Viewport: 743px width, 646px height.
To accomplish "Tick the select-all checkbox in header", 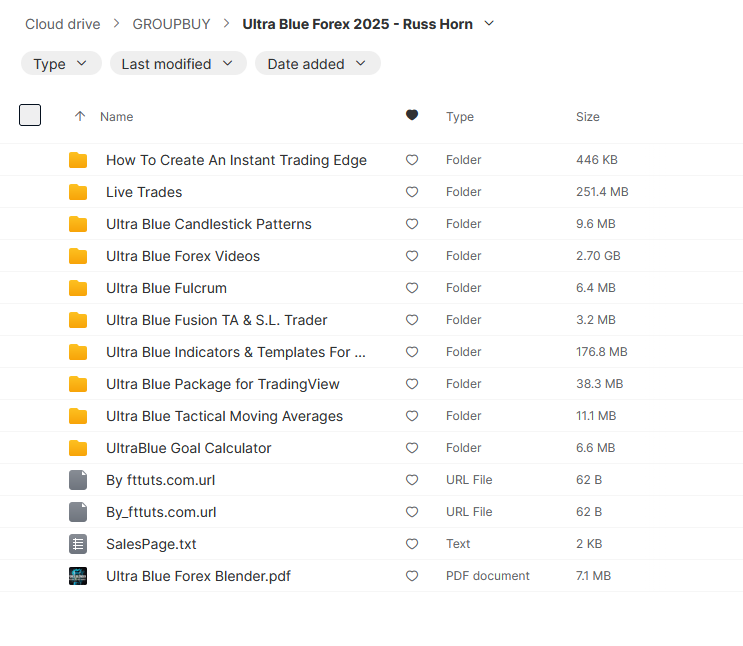I will point(30,115).
